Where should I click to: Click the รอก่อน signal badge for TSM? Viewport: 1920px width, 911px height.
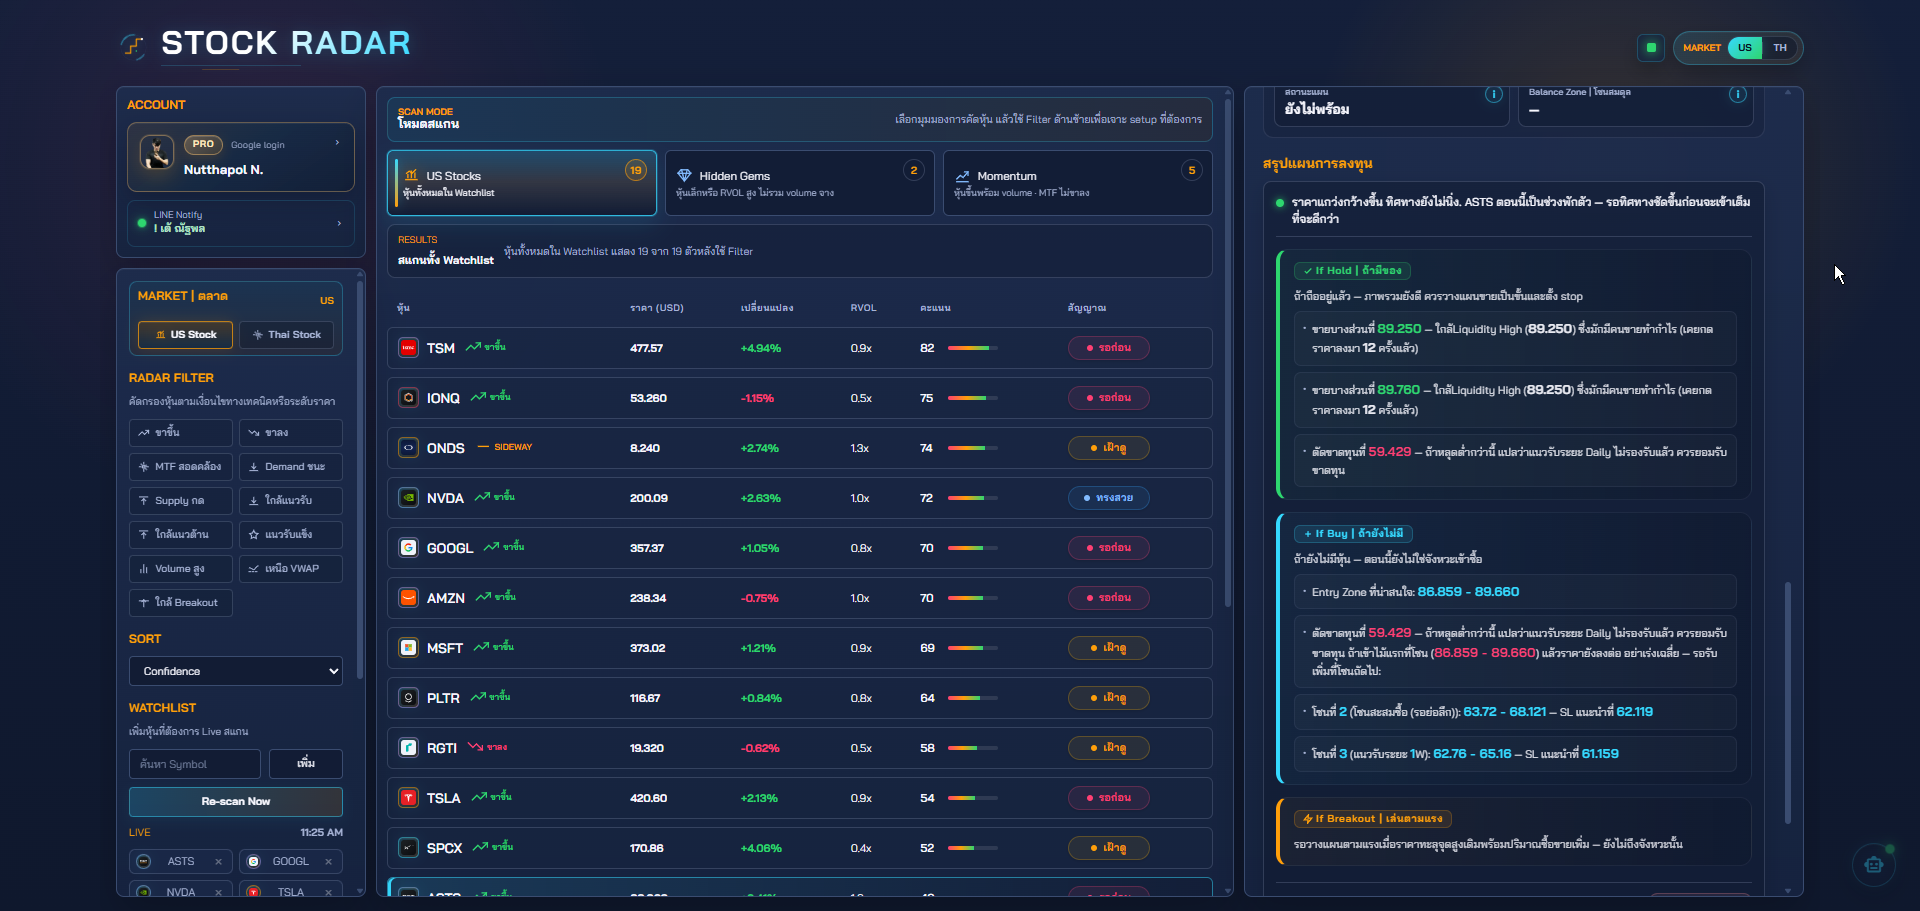(x=1108, y=348)
